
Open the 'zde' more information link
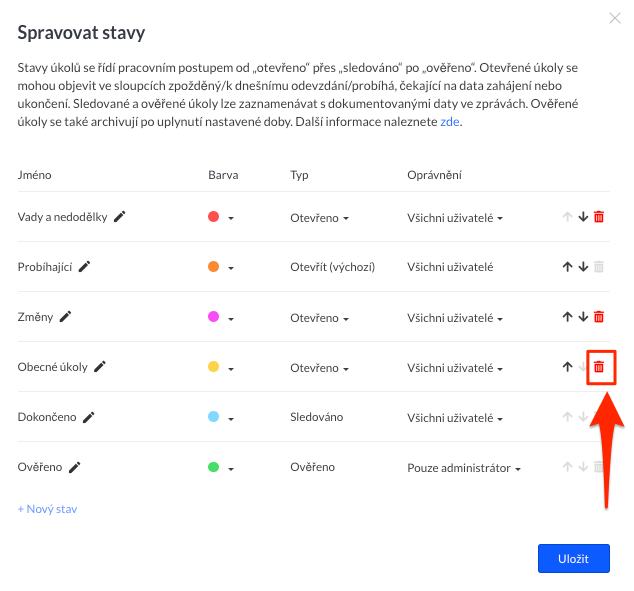point(450,122)
